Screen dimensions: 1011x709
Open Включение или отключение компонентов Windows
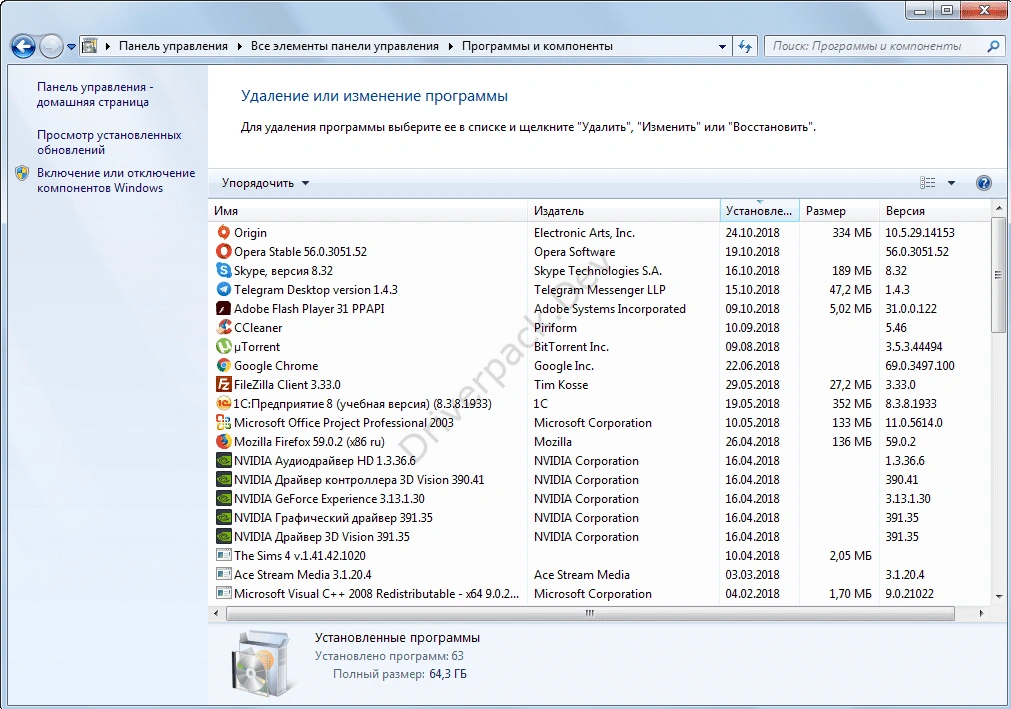(x=116, y=180)
